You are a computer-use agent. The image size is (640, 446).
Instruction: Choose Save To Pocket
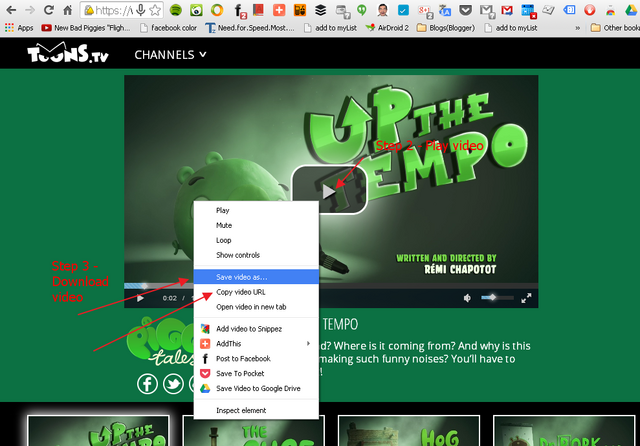pyautogui.click(x=256, y=373)
